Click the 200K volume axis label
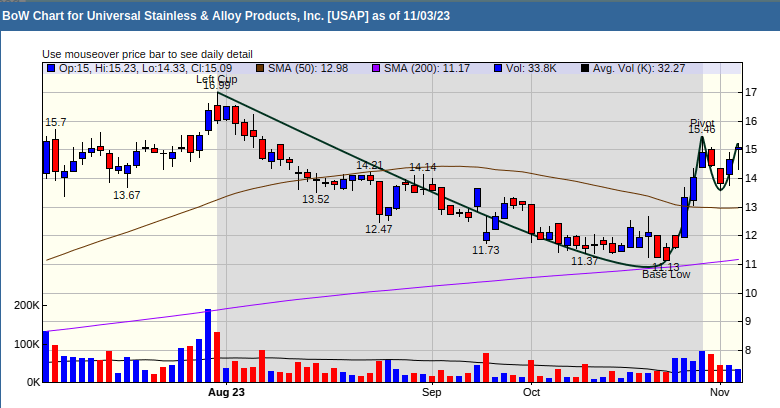 (x=27, y=306)
